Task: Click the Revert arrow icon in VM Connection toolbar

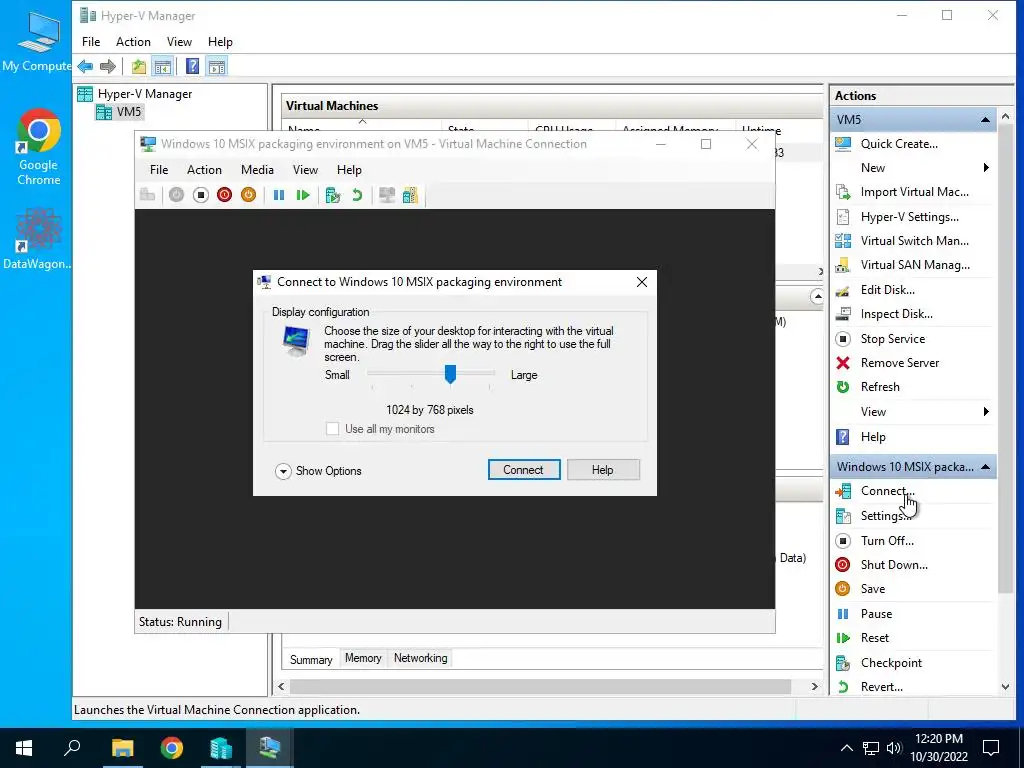Action: (357, 195)
